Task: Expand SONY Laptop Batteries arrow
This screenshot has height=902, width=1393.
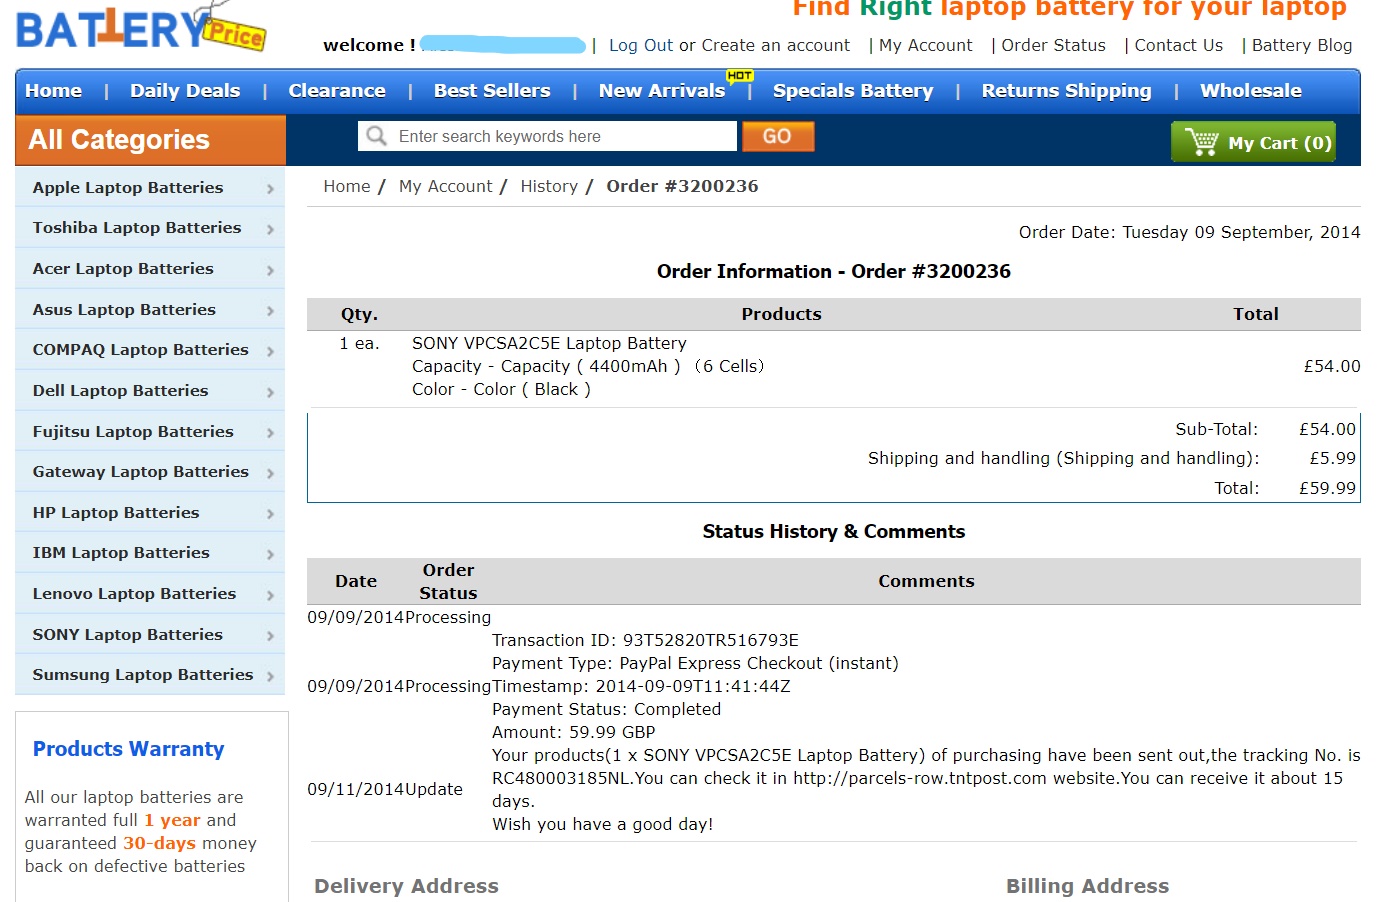Action: click(270, 636)
